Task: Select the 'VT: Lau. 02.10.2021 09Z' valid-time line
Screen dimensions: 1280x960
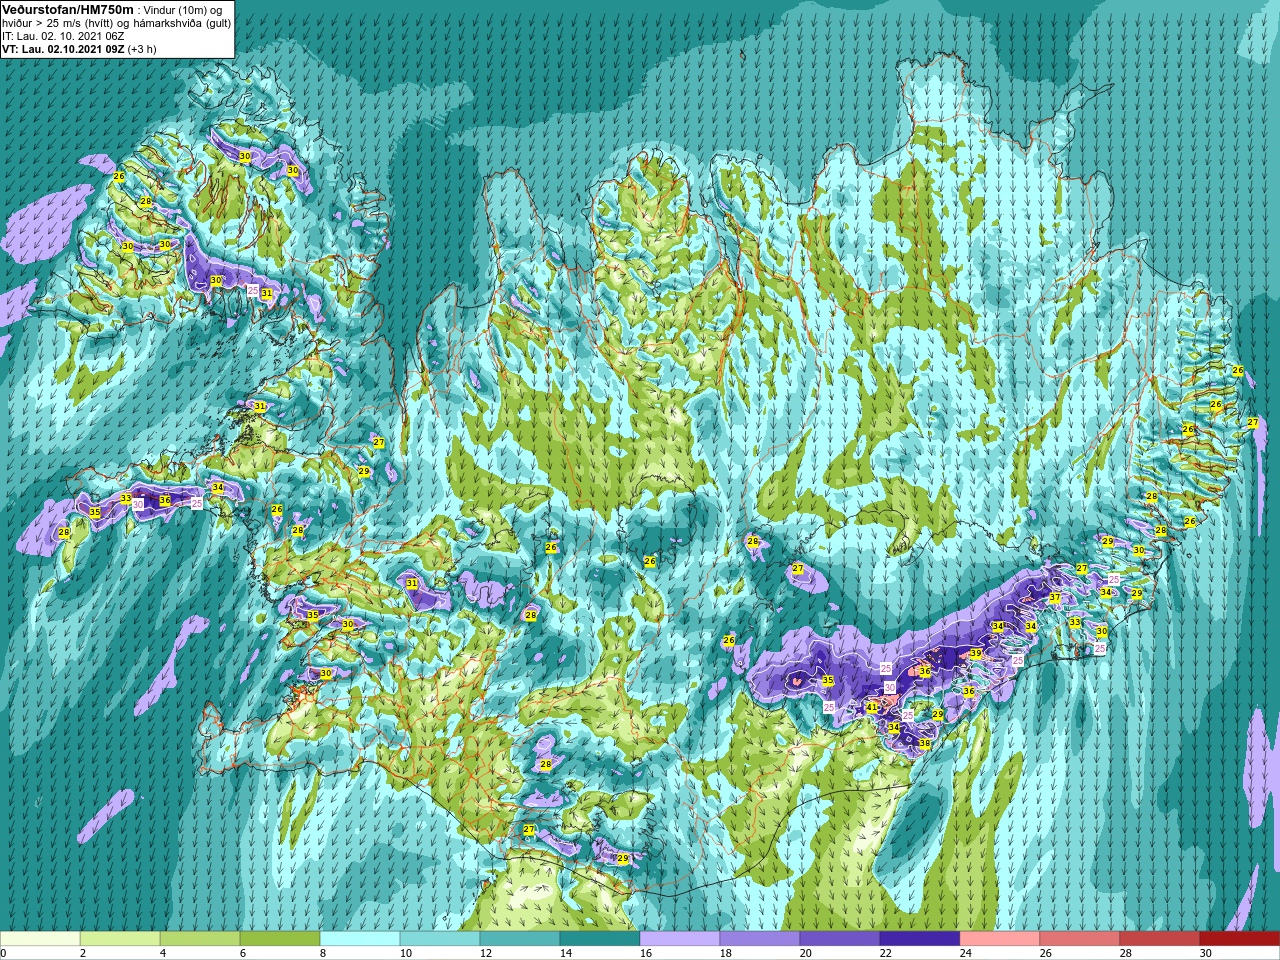Action: [x=64, y=48]
